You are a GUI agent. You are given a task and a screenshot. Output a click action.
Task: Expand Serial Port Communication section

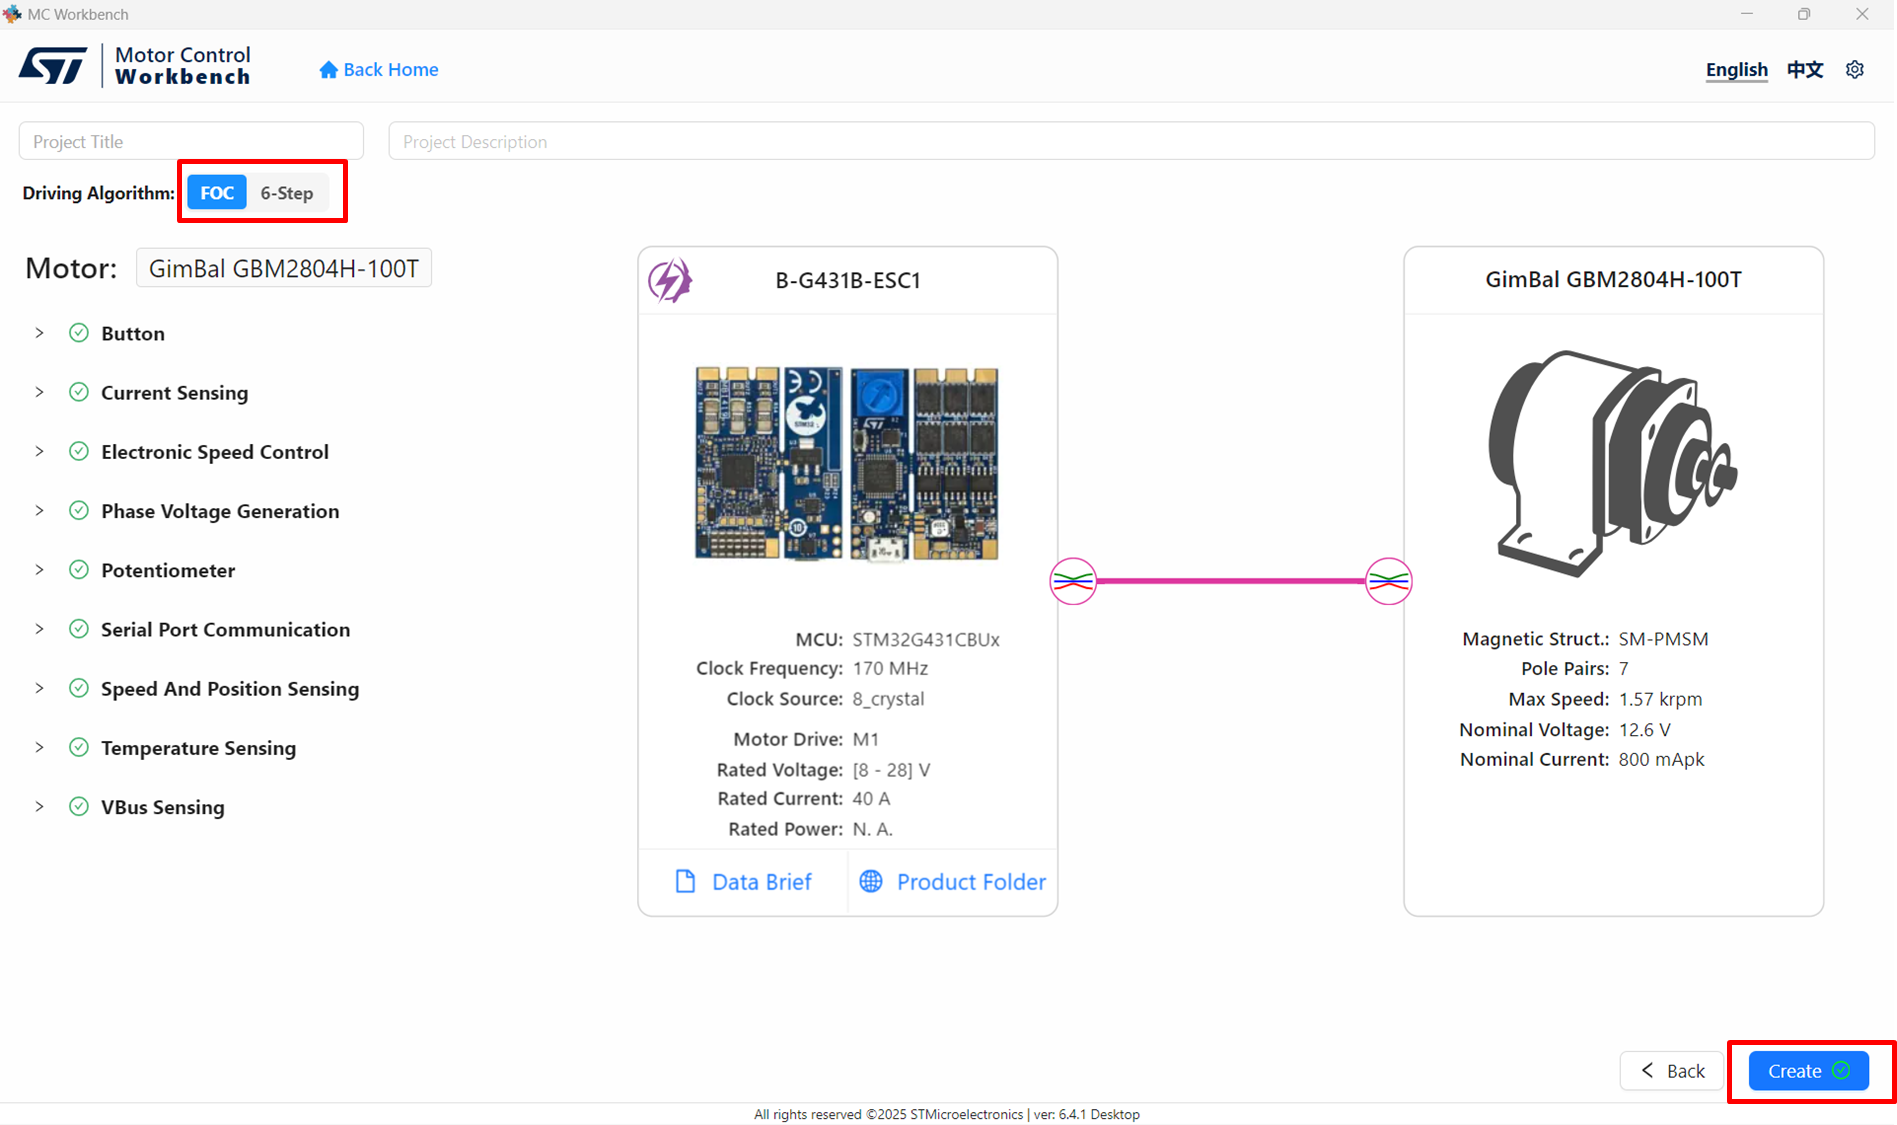click(x=39, y=629)
